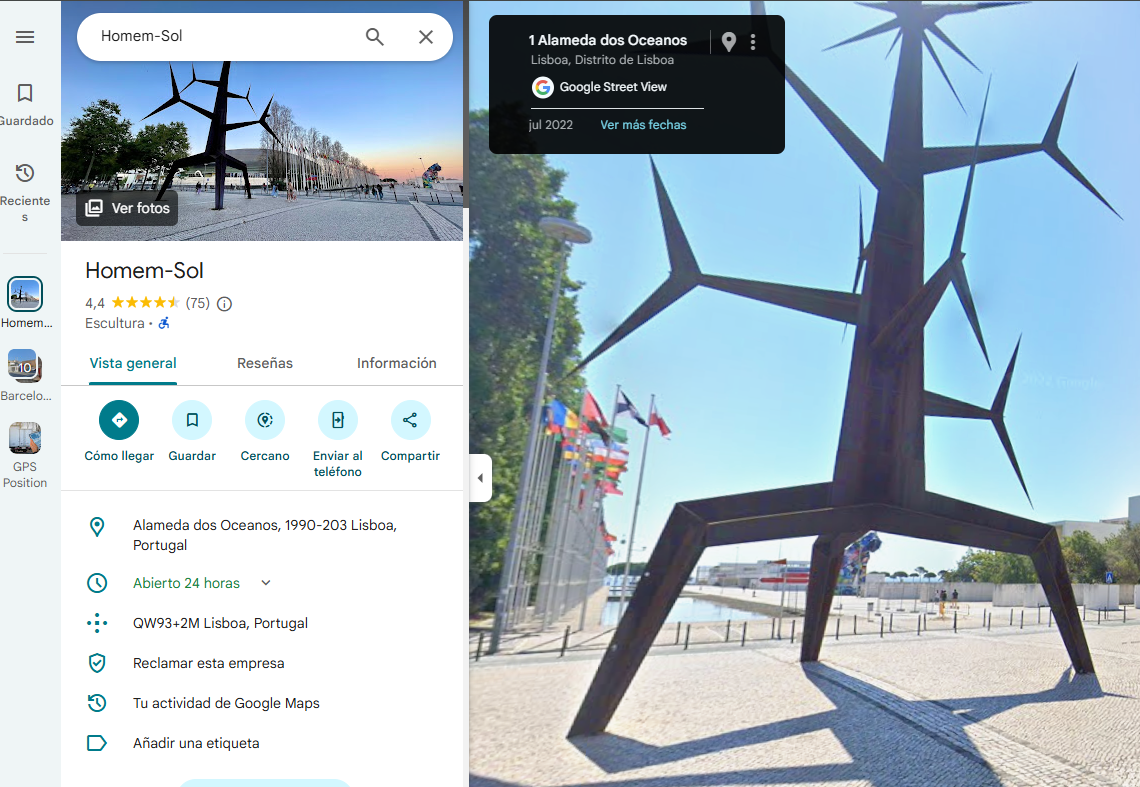Click the Cómo llegar directions icon

(119, 420)
